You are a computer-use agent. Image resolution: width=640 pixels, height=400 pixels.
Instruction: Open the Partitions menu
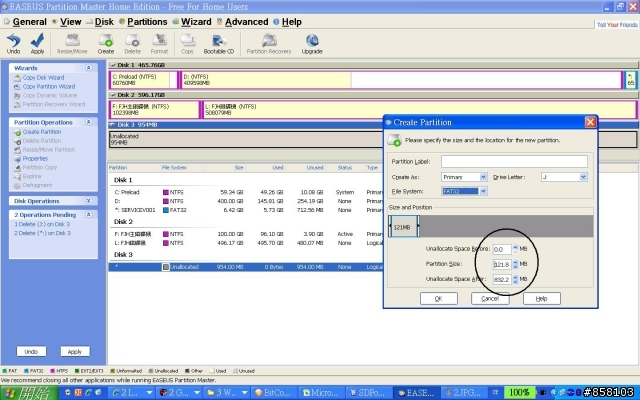[x=147, y=22]
